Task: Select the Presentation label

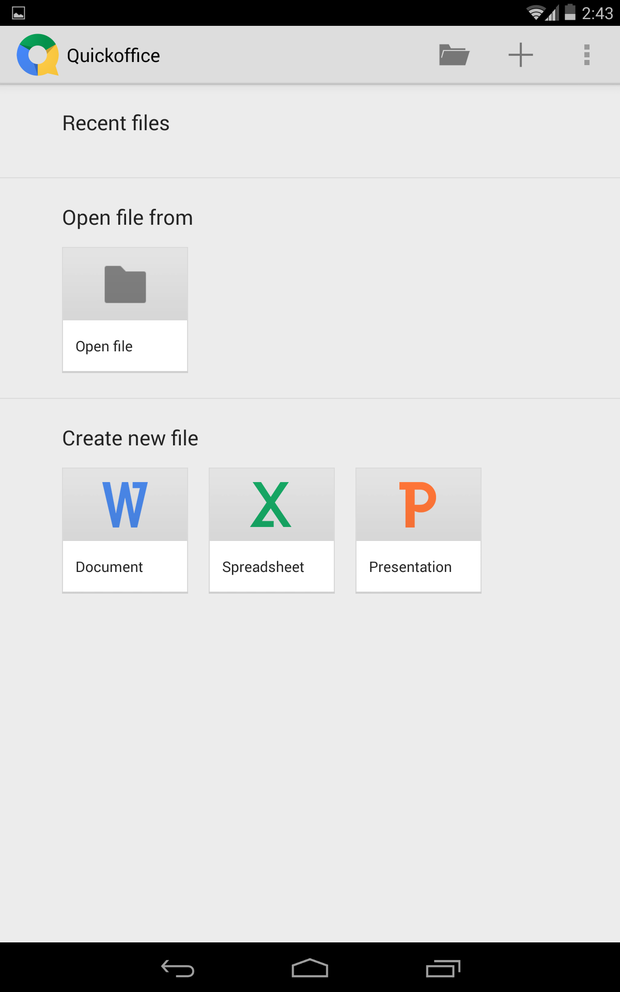Action: (x=410, y=567)
